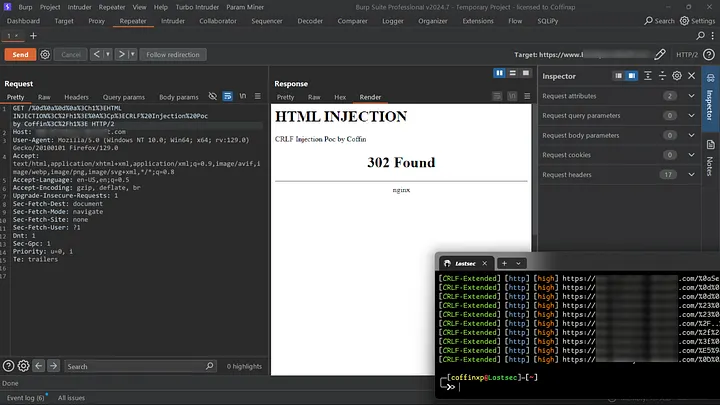
Task: Open the Turbo Intruder menu
Action: (197, 7)
